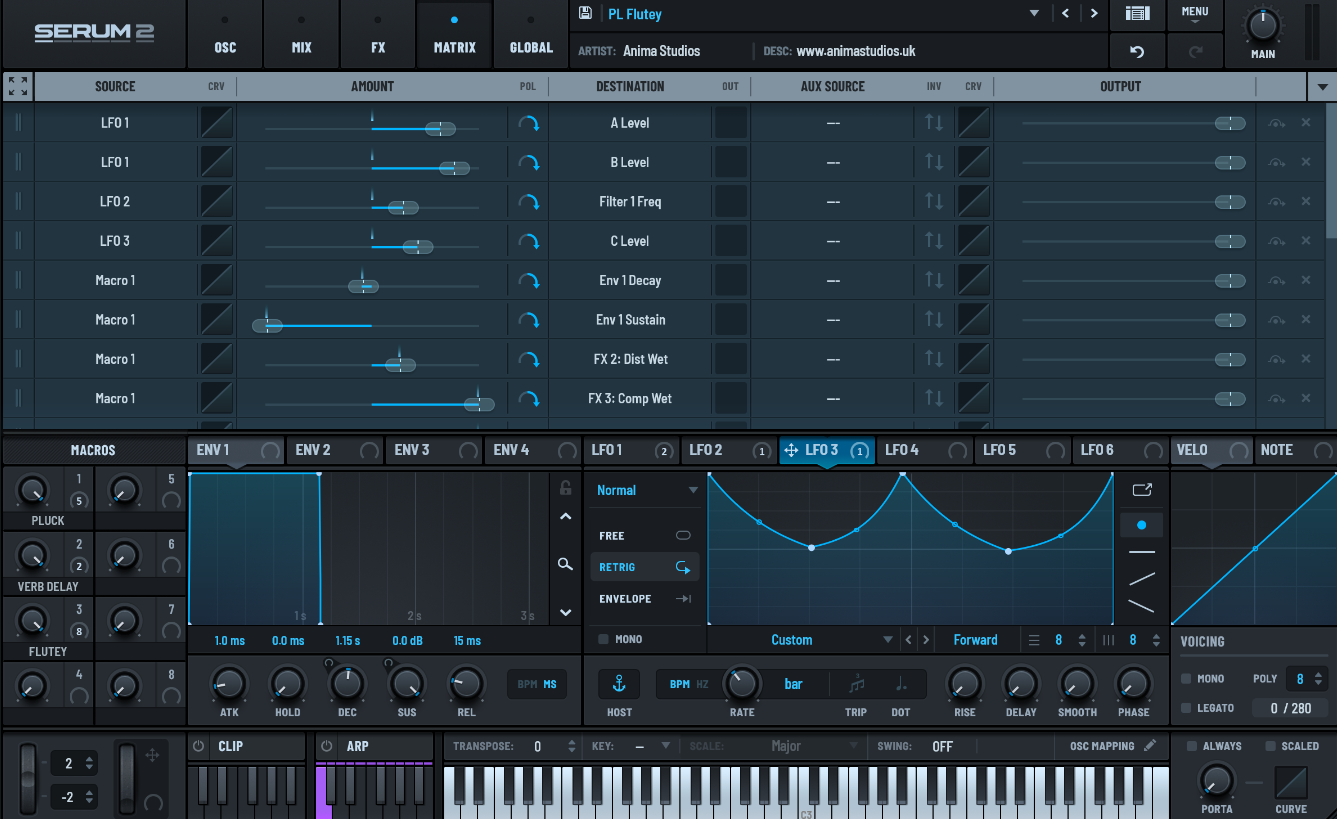
Task: Select the LFO 4 tab
Action: point(925,450)
